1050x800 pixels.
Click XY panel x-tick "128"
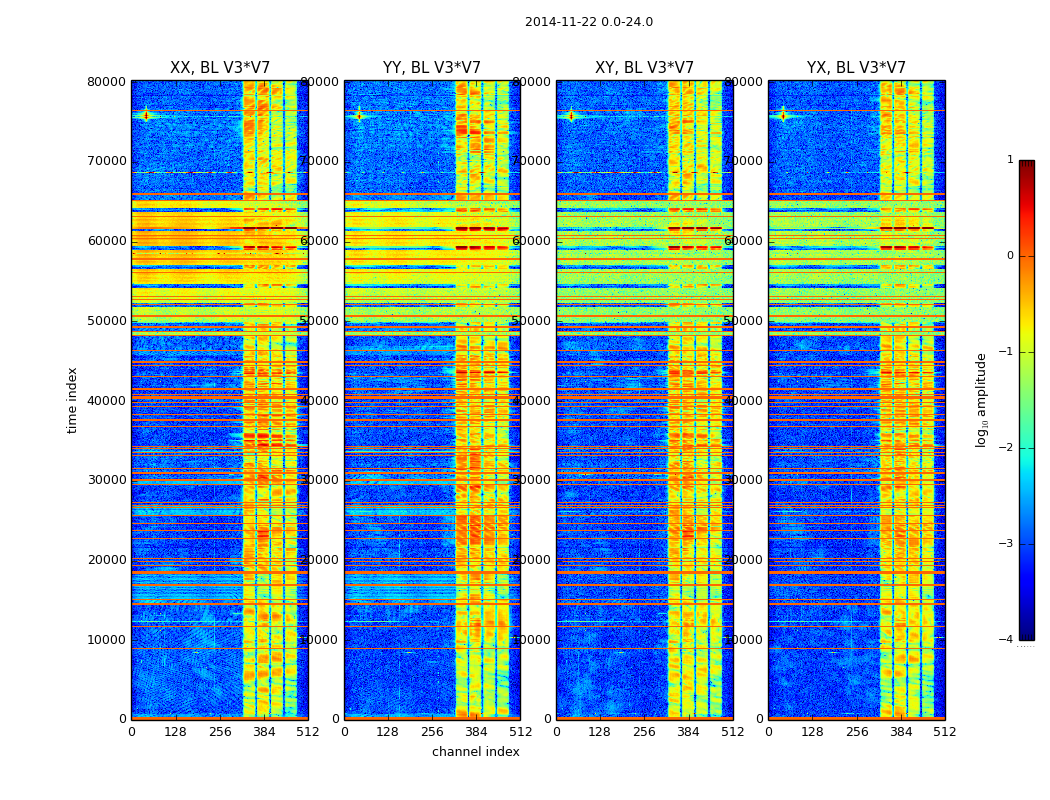[600, 732]
